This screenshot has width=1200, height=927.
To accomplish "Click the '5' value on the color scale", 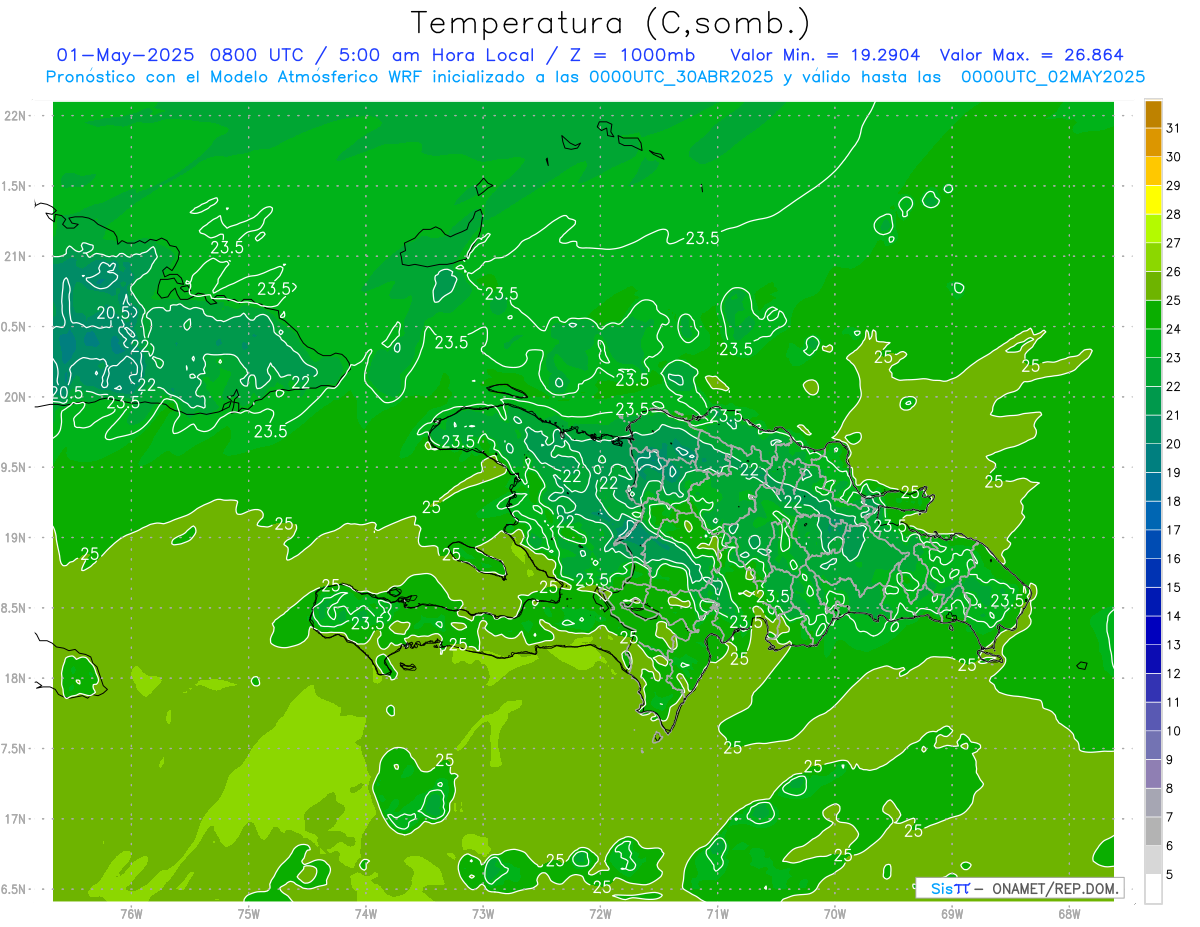I will (x=1170, y=874).
